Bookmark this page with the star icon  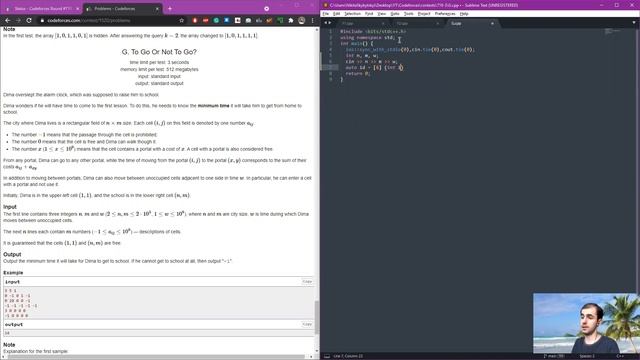pyautogui.click(x=182, y=20)
